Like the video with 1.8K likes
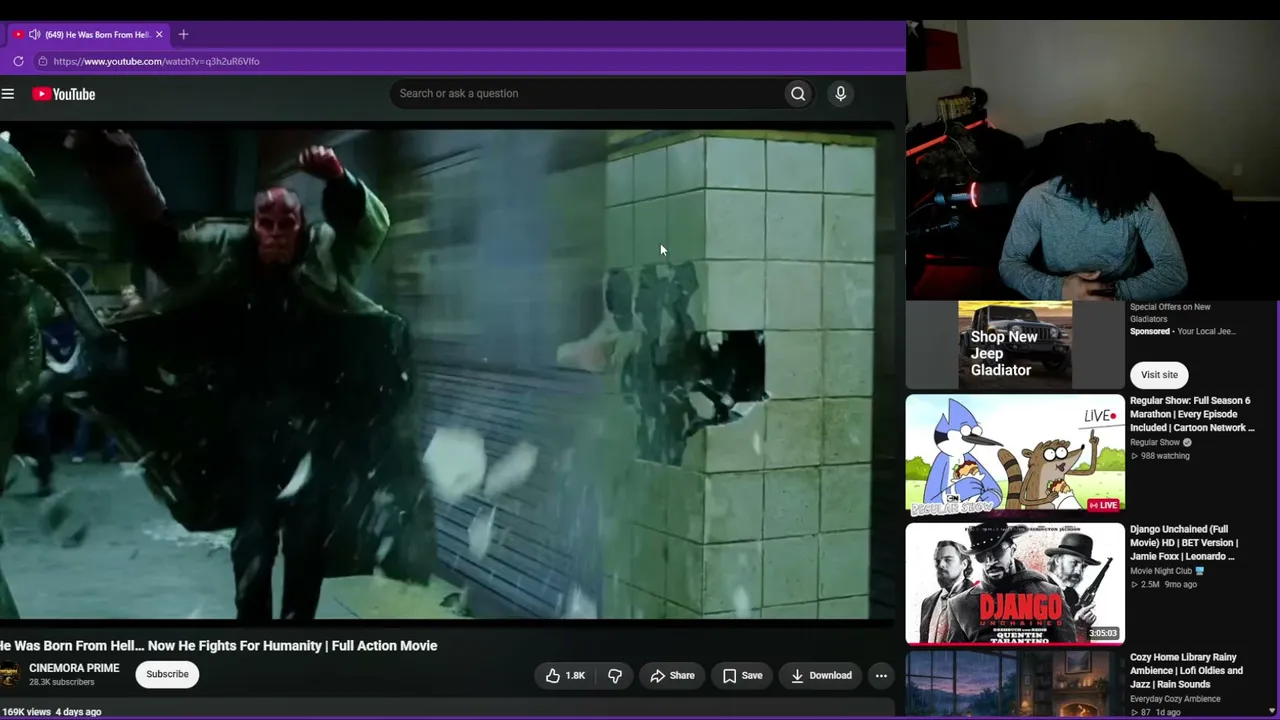The height and width of the screenshot is (720, 1280). (x=565, y=676)
